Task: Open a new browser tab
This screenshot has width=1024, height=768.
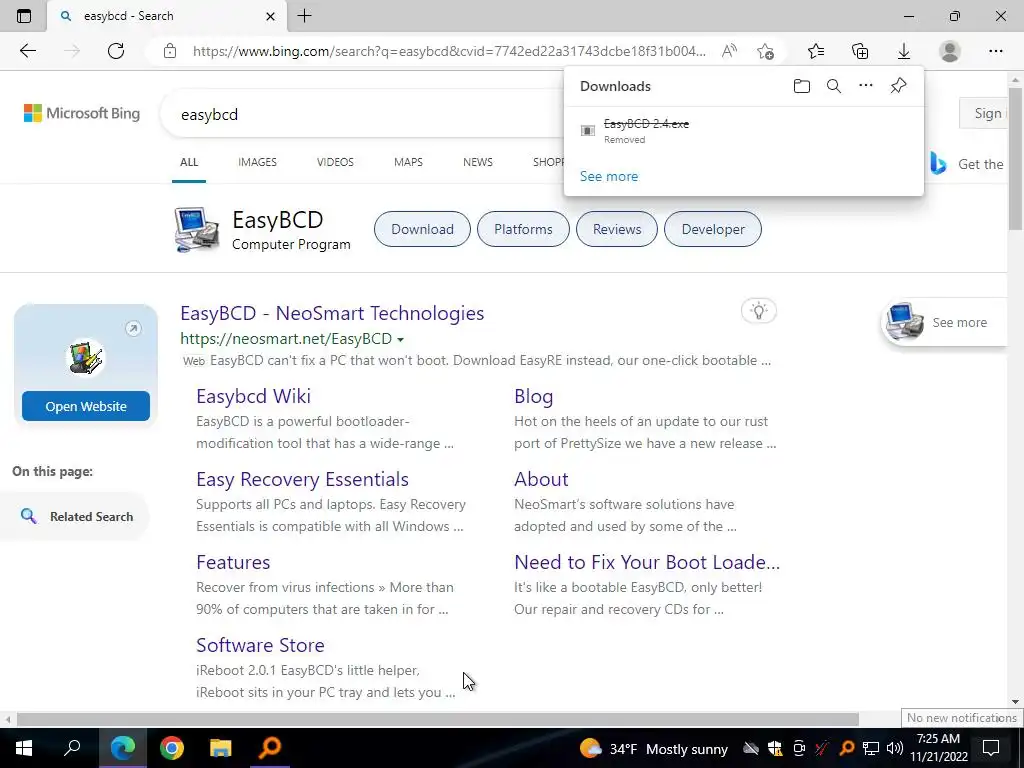Action: [304, 16]
